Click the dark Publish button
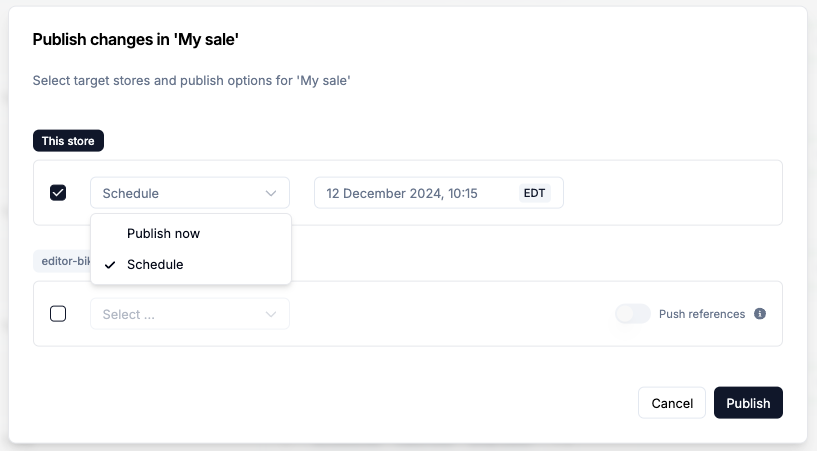 748,403
